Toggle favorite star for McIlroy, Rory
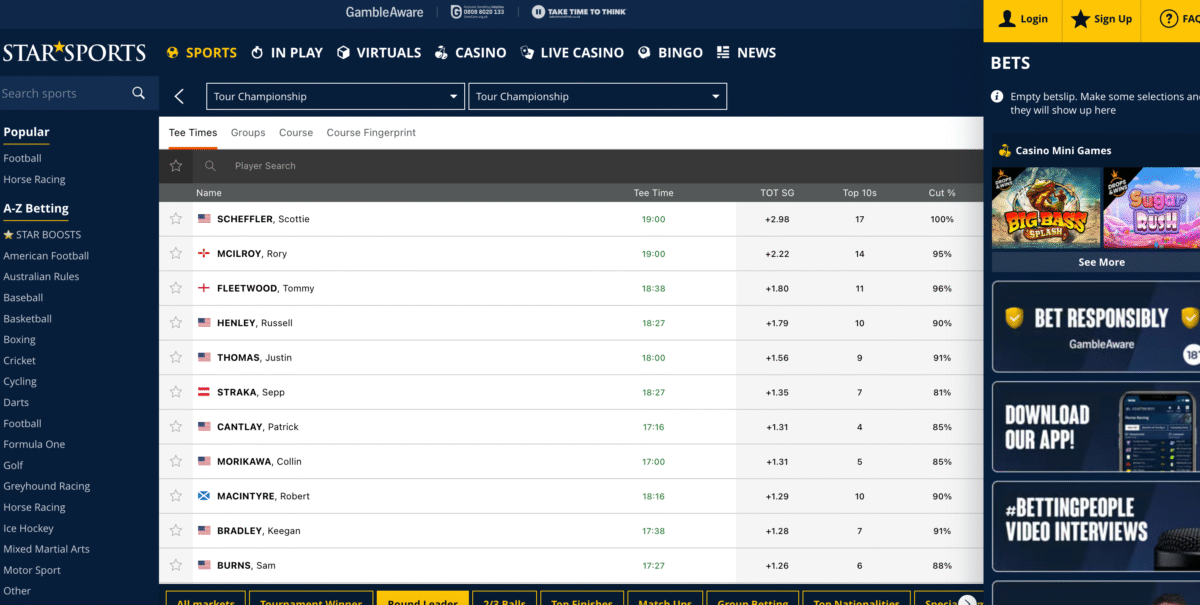 point(176,254)
